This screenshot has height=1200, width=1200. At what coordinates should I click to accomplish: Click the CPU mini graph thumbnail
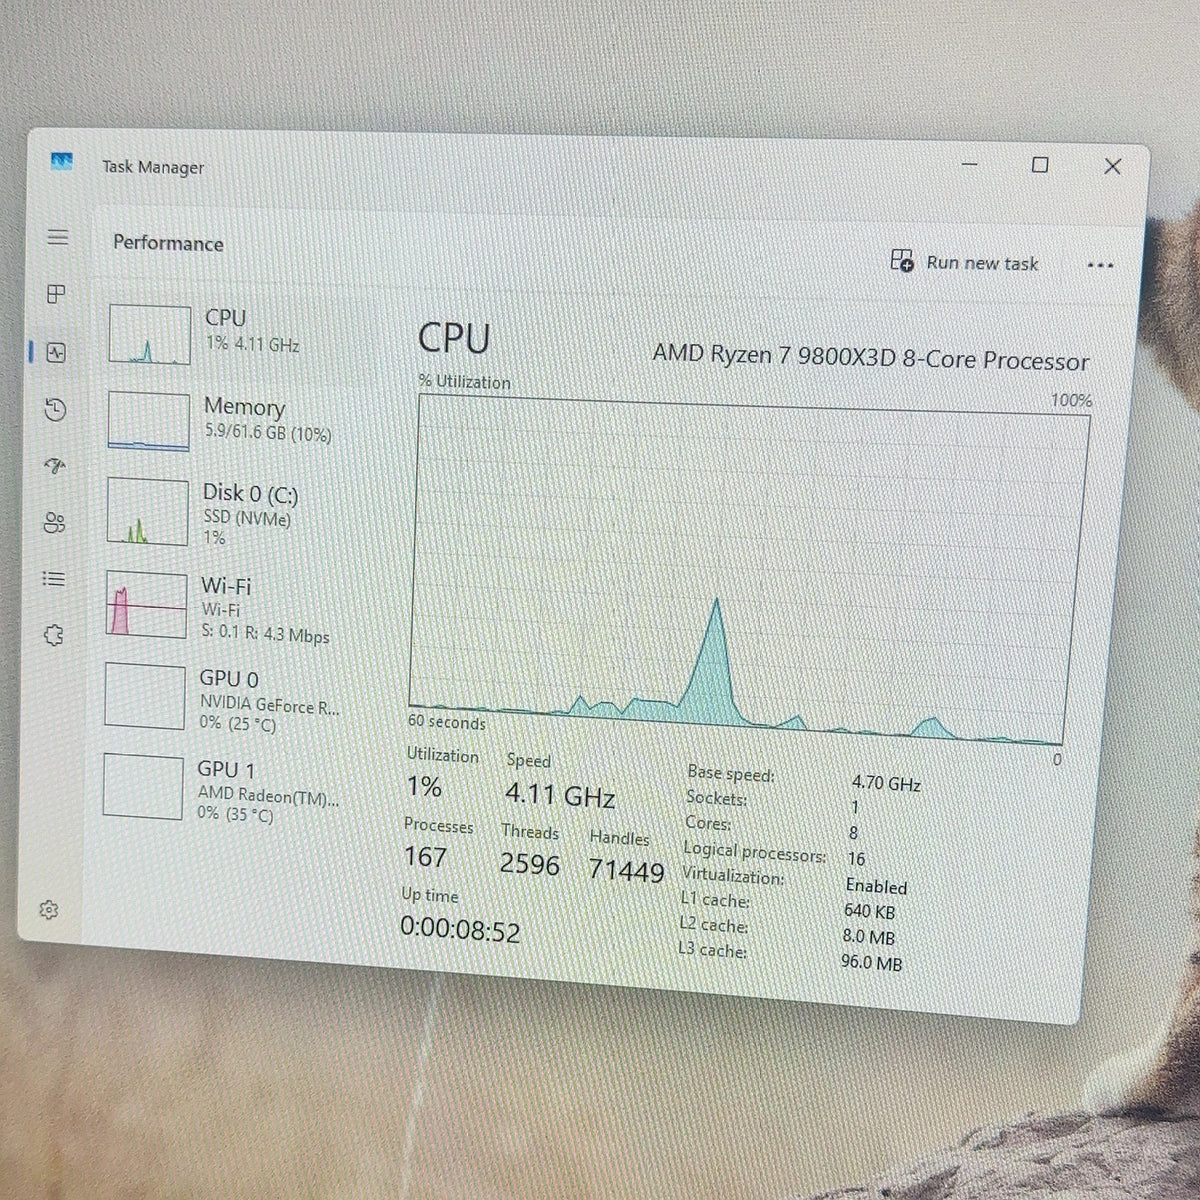tap(149, 334)
